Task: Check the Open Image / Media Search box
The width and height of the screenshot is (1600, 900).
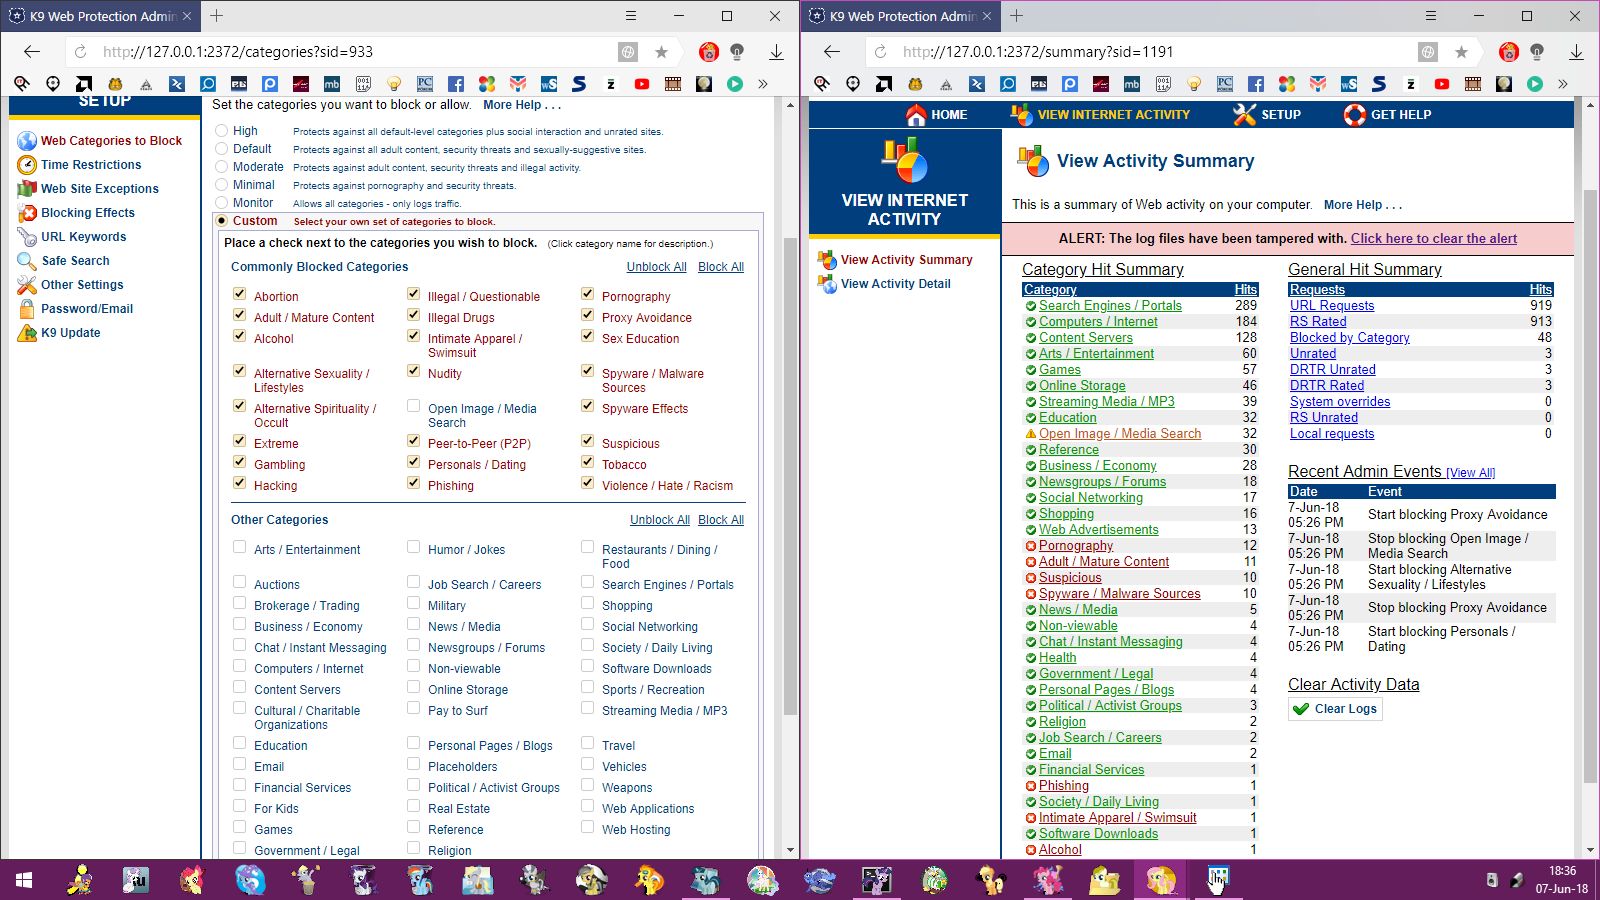Action: click(x=413, y=406)
